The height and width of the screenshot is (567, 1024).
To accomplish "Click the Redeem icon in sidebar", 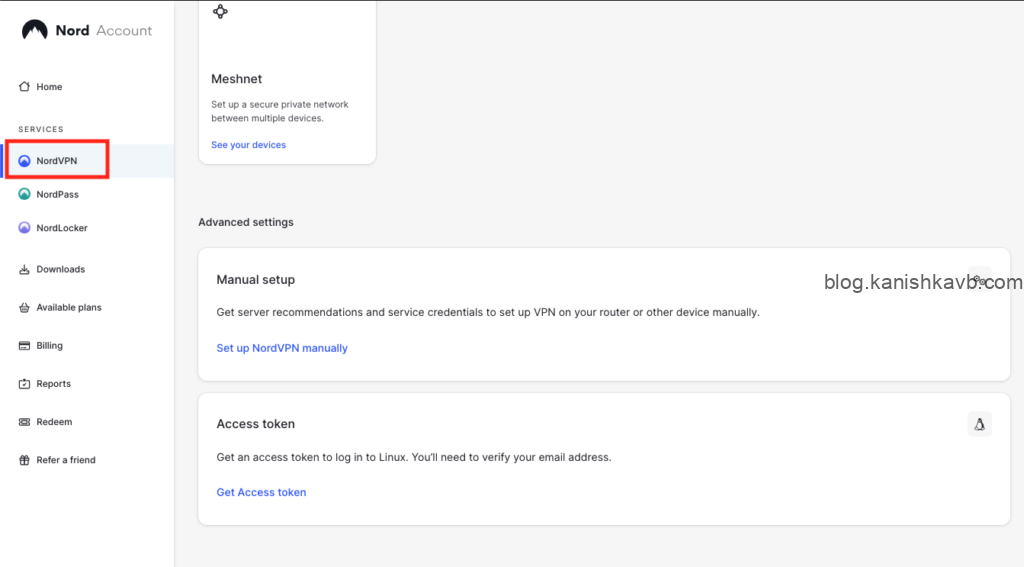I will (25, 422).
